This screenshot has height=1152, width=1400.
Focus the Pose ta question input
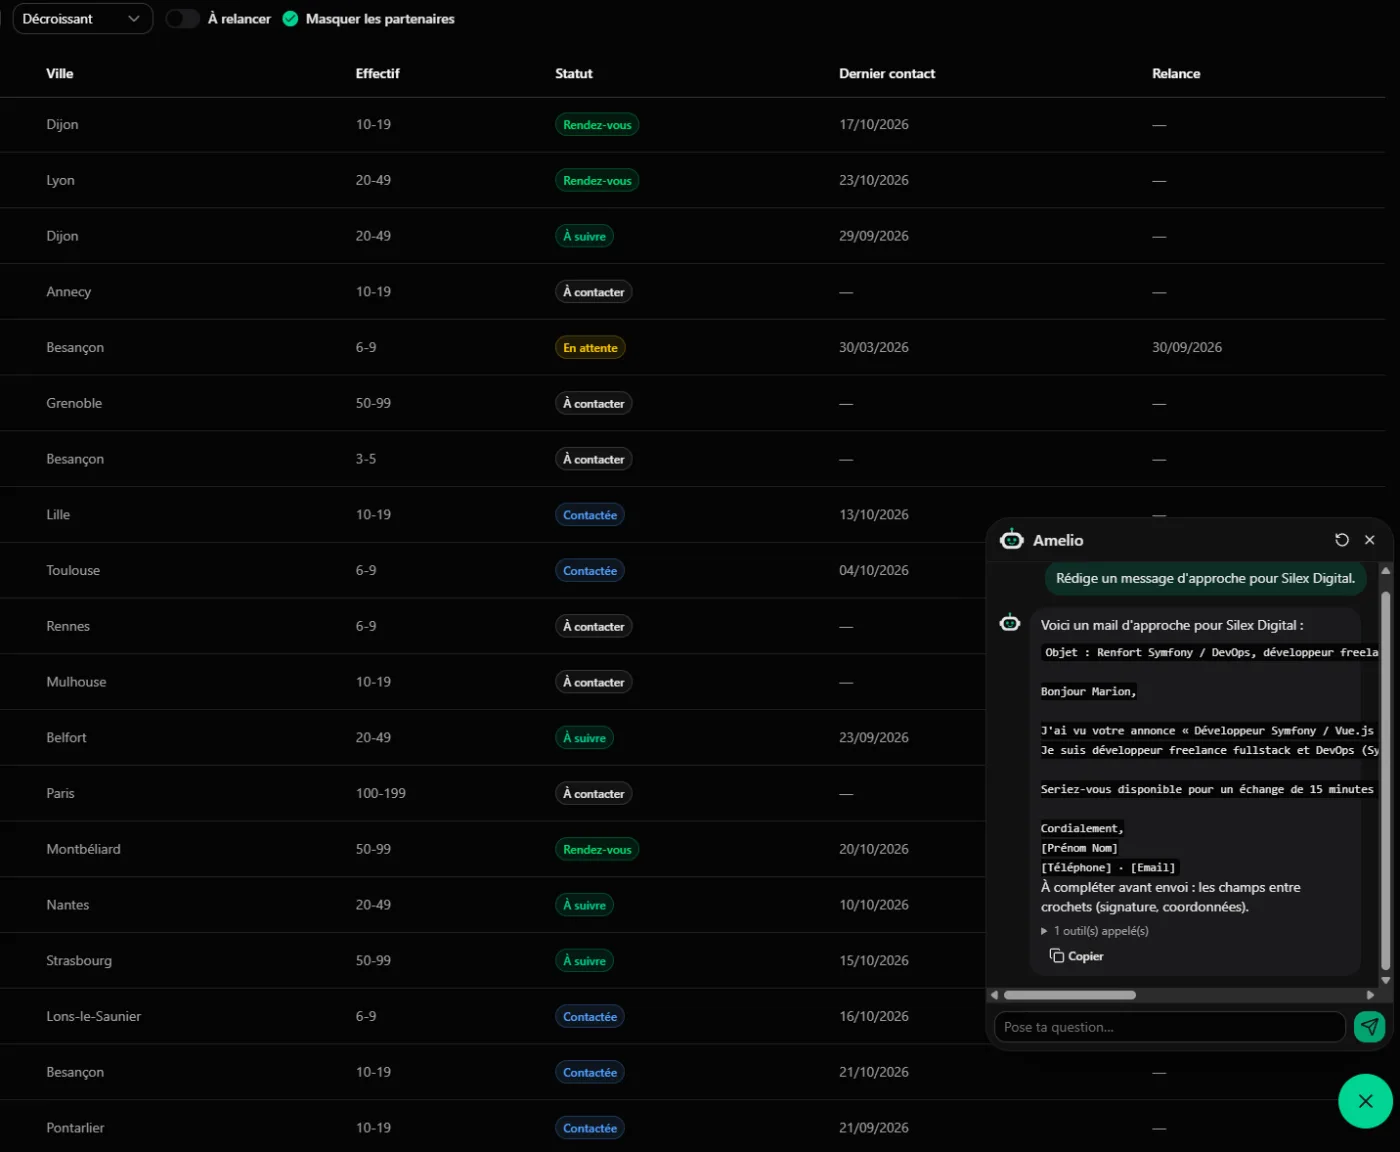1169,1027
